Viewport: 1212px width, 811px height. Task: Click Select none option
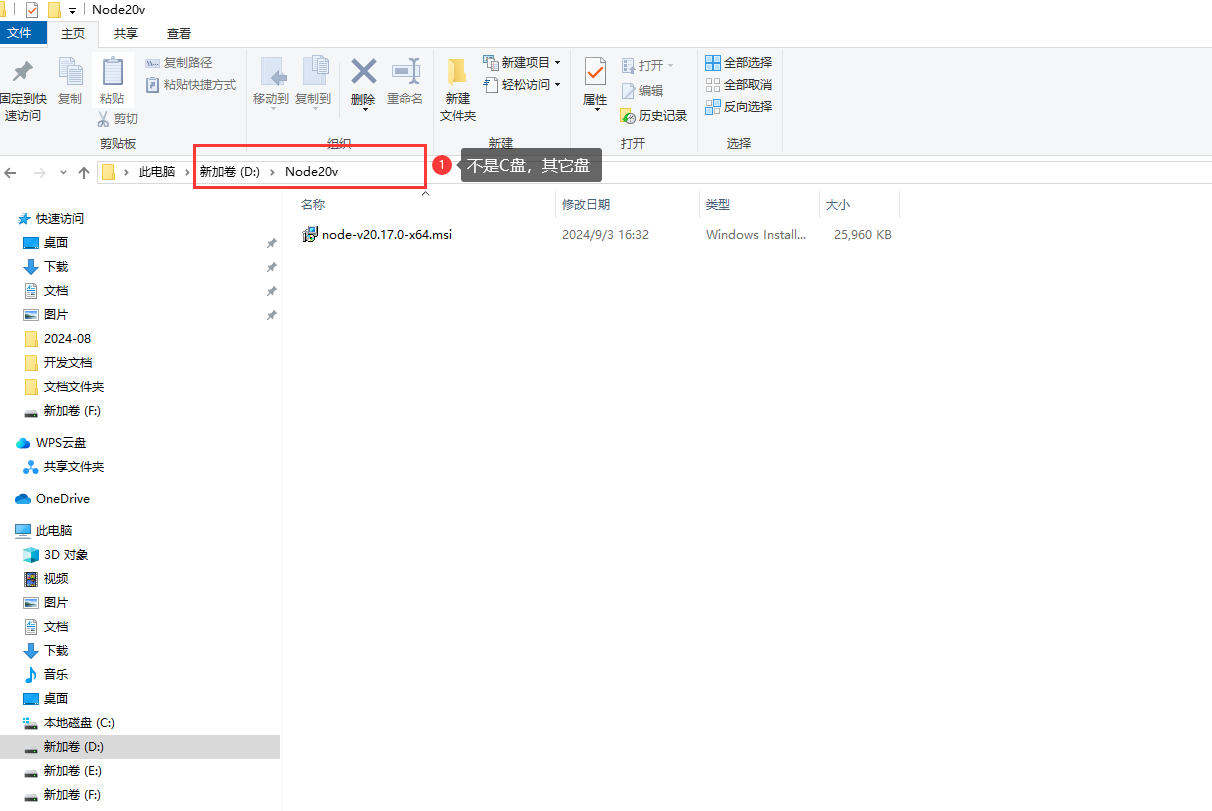tap(739, 85)
